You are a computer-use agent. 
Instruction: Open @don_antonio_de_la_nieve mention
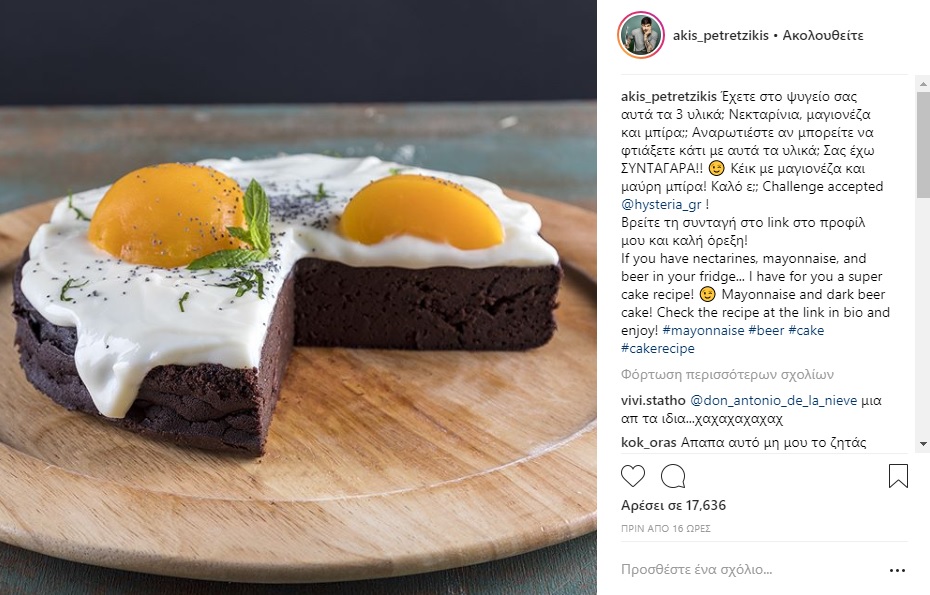773,401
